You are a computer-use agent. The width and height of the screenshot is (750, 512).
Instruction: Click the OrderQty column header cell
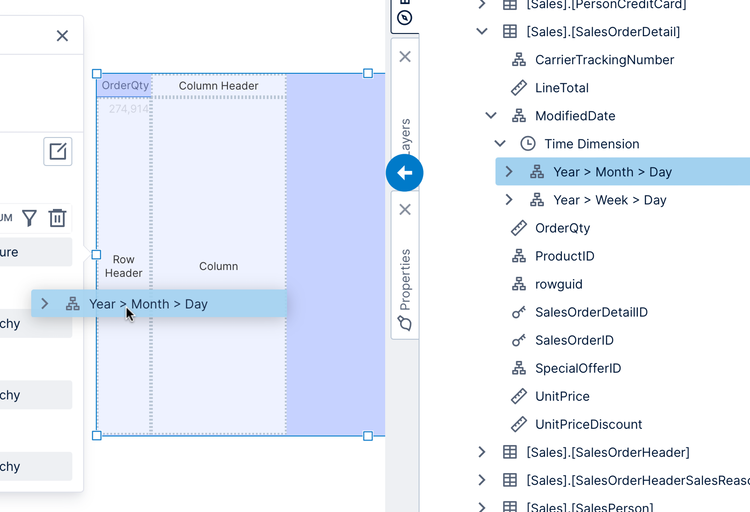(x=125, y=86)
